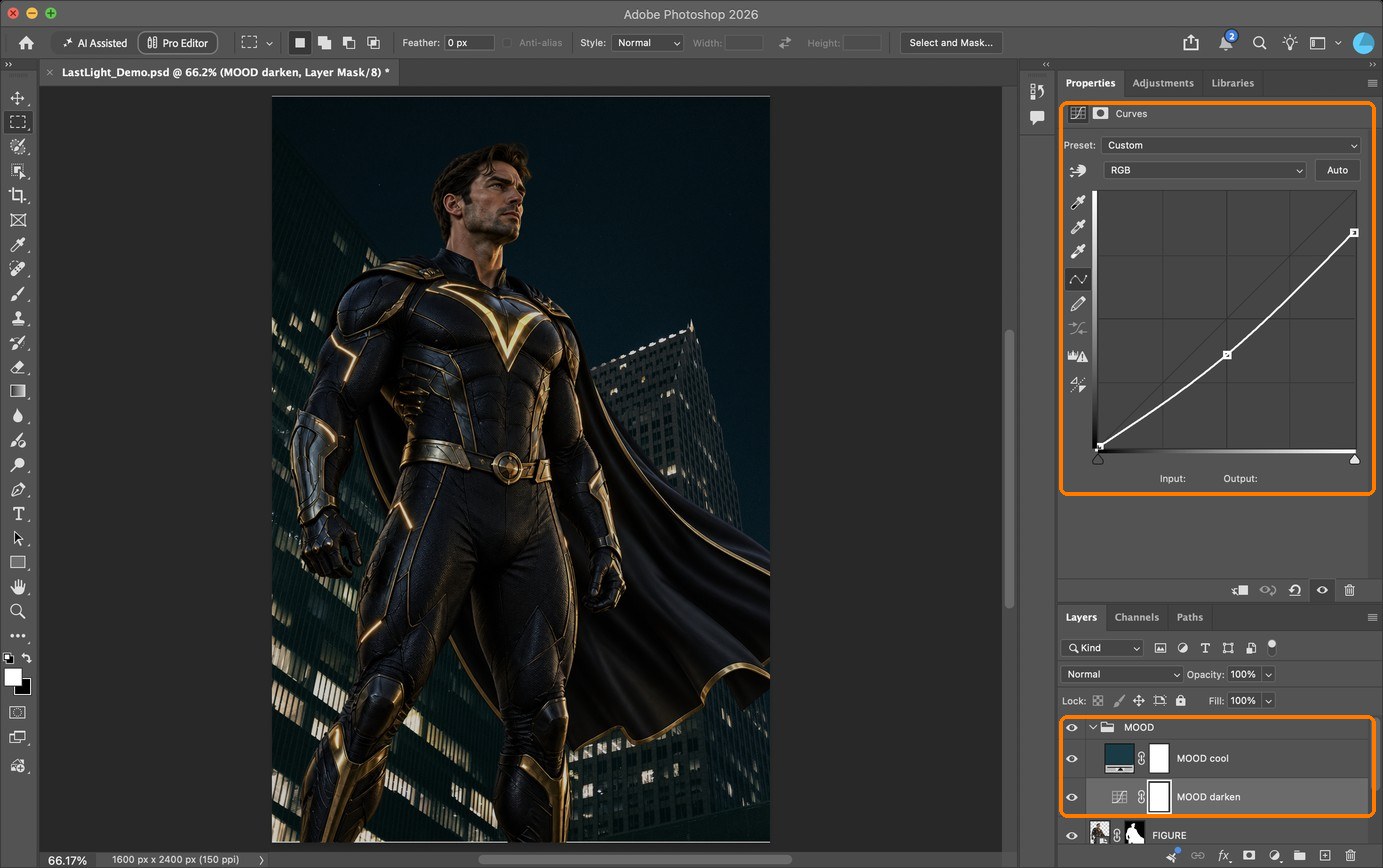Open the Curves Preset dropdown

tap(1232, 145)
